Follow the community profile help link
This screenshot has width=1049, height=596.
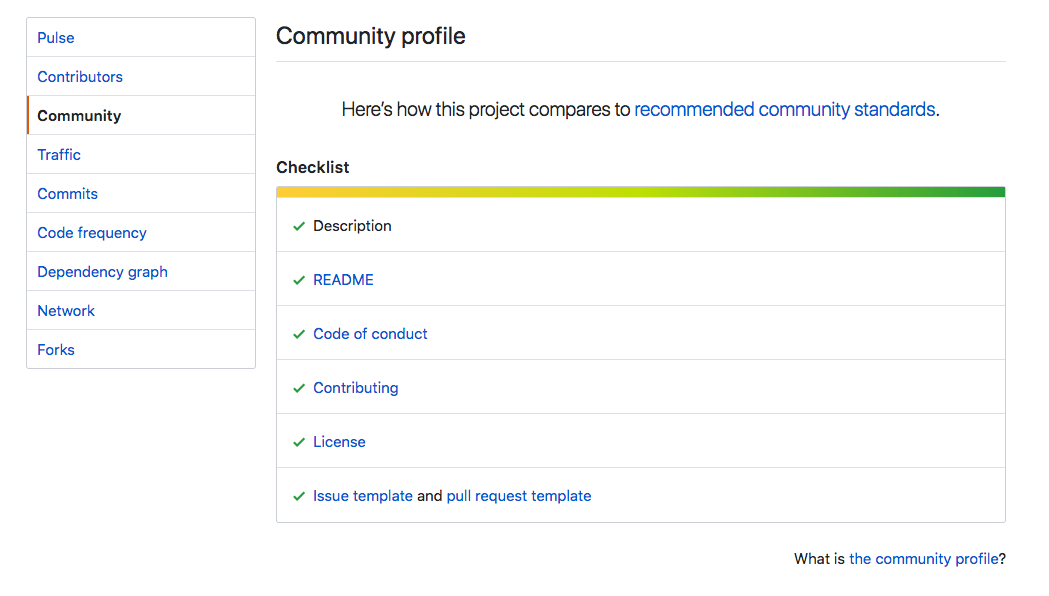[923, 559]
